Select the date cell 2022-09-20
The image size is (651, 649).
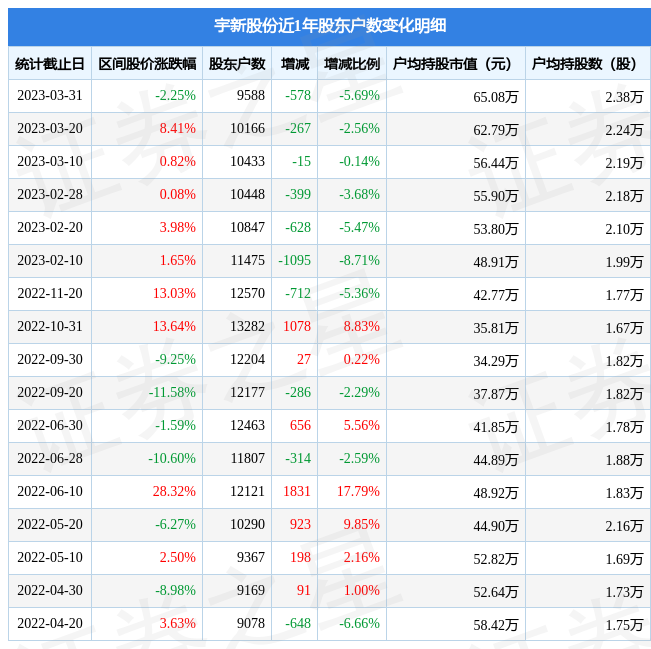pyautogui.click(x=50, y=392)
